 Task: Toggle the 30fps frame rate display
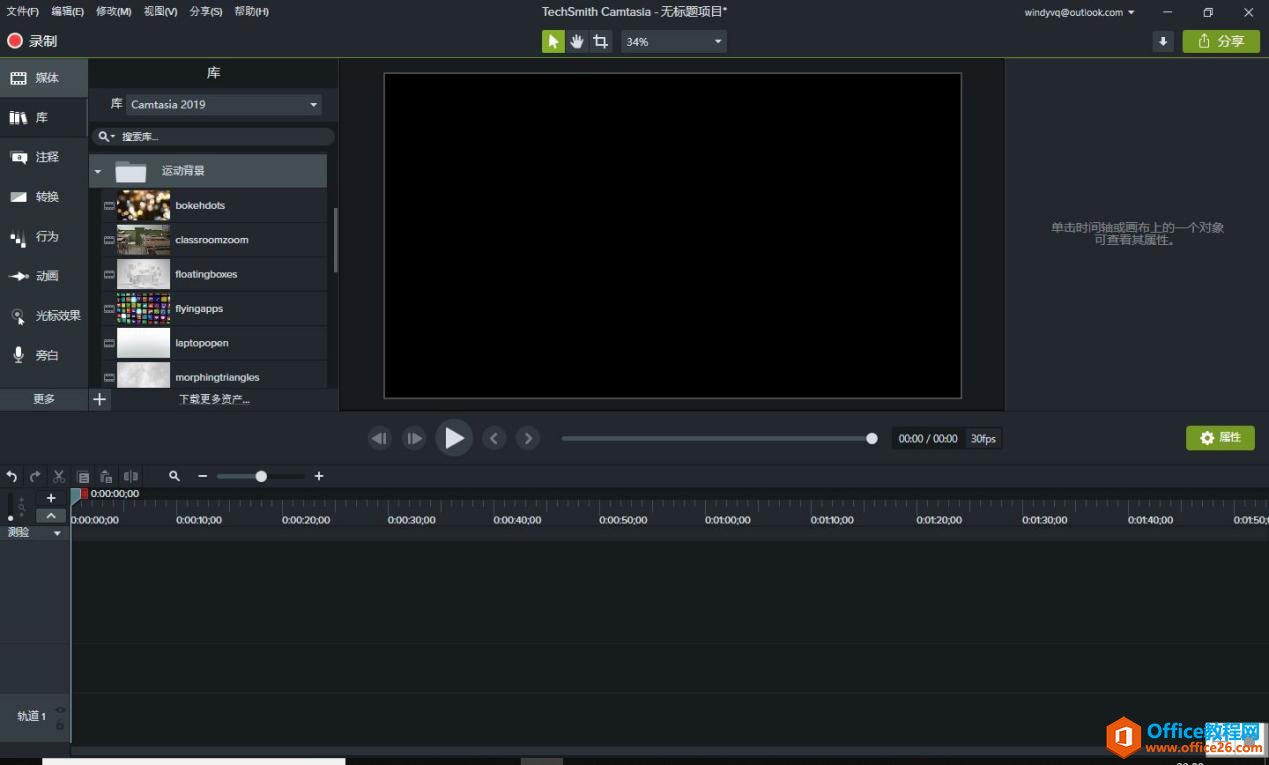point(983,438)
